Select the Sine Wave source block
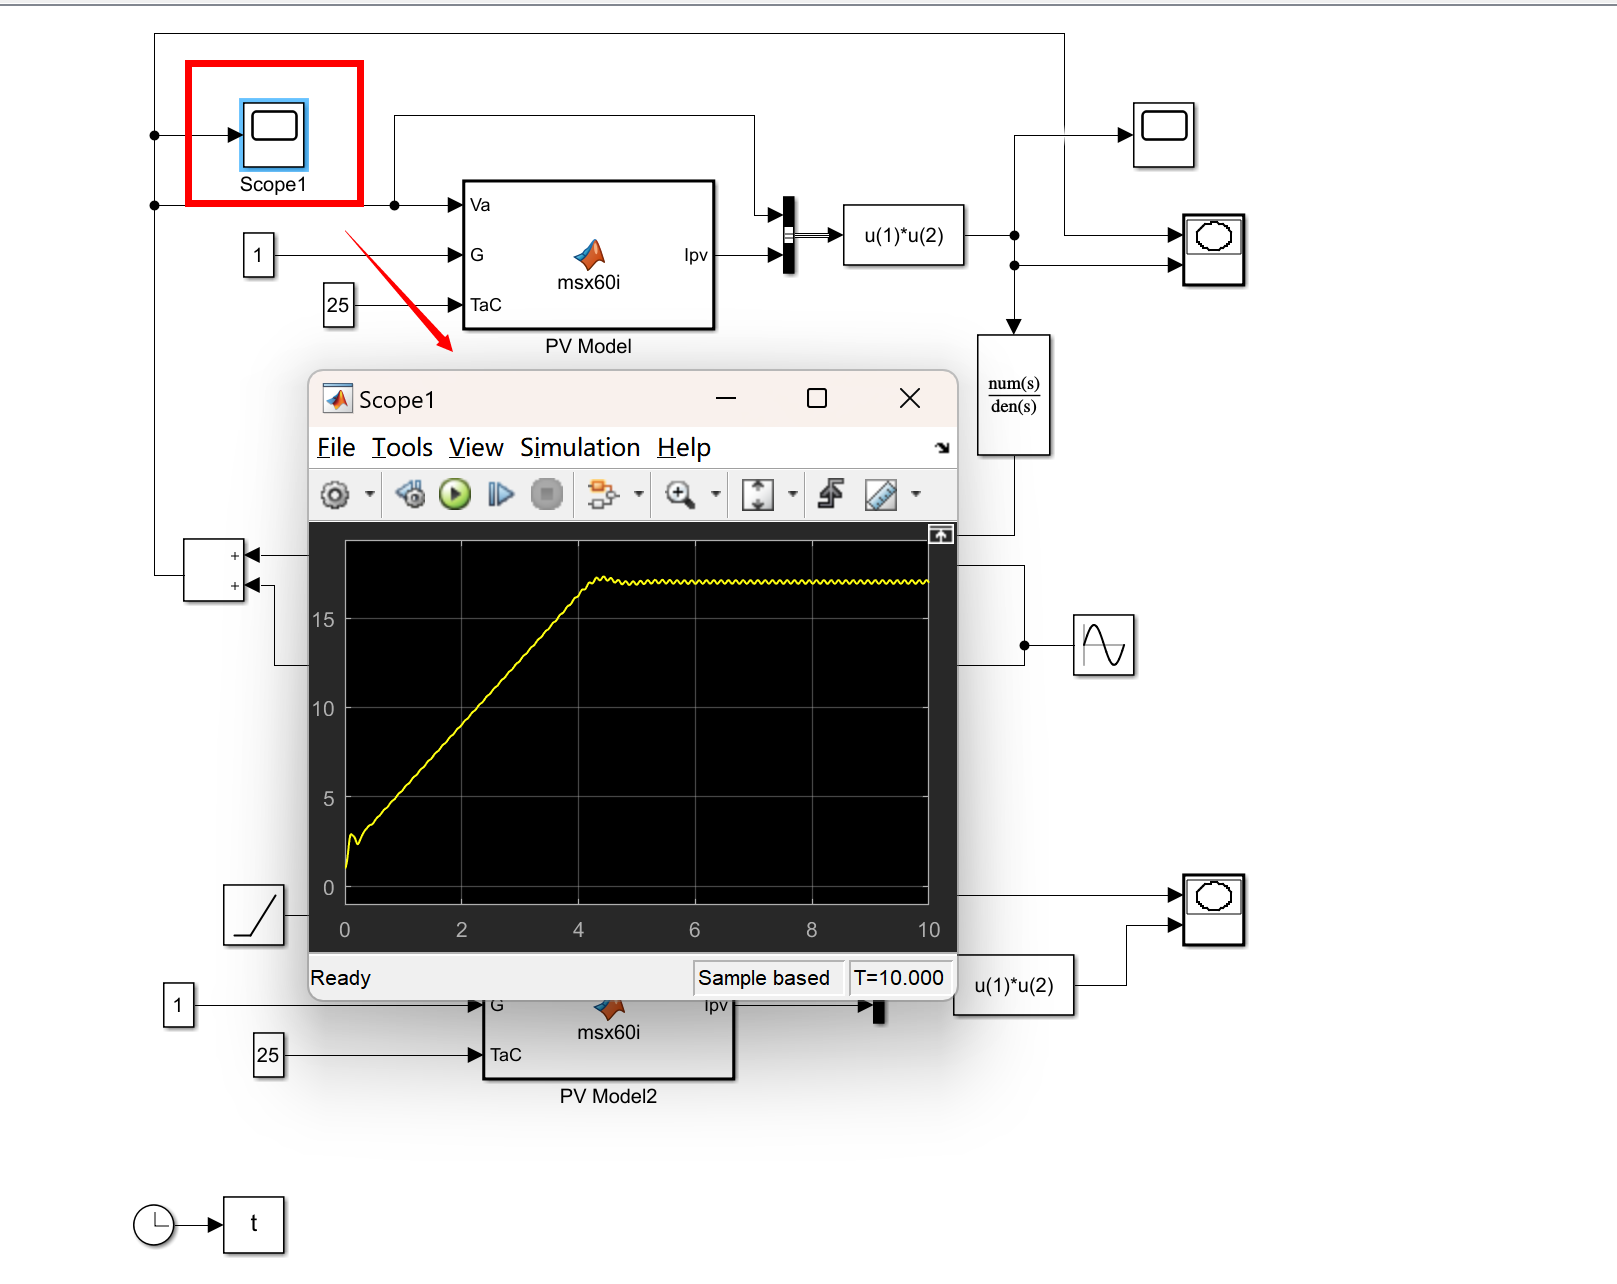1617x1284 pixels. [1104, 645]
